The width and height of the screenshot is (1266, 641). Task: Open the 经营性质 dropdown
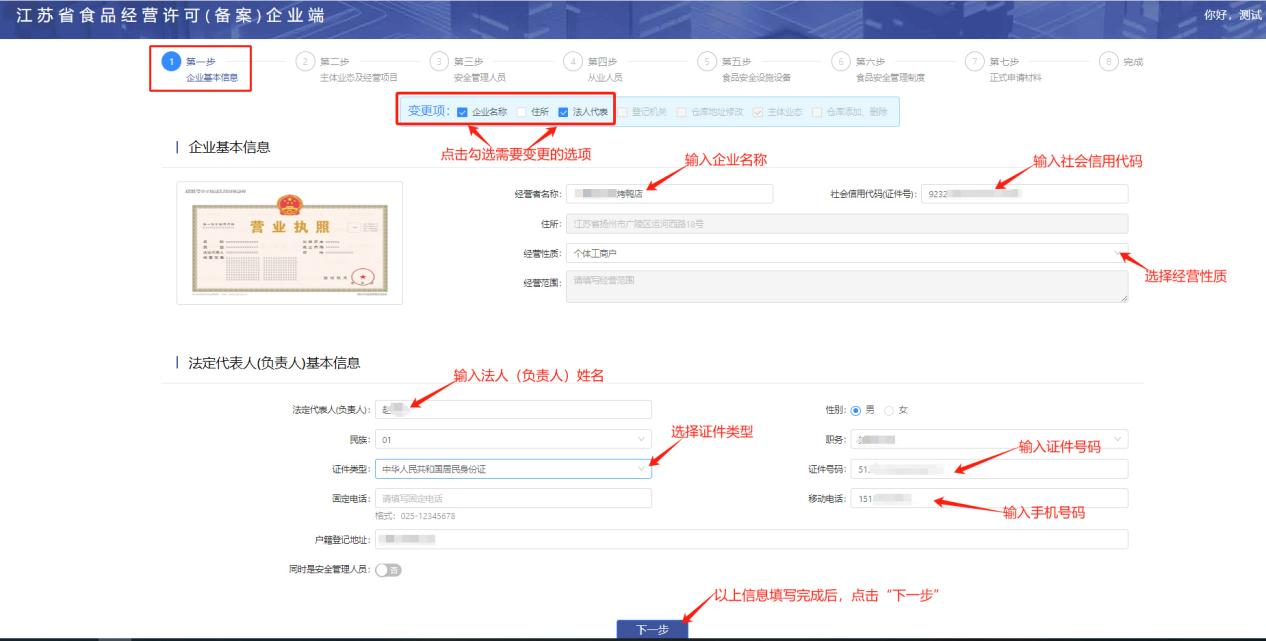pos(846,254)
